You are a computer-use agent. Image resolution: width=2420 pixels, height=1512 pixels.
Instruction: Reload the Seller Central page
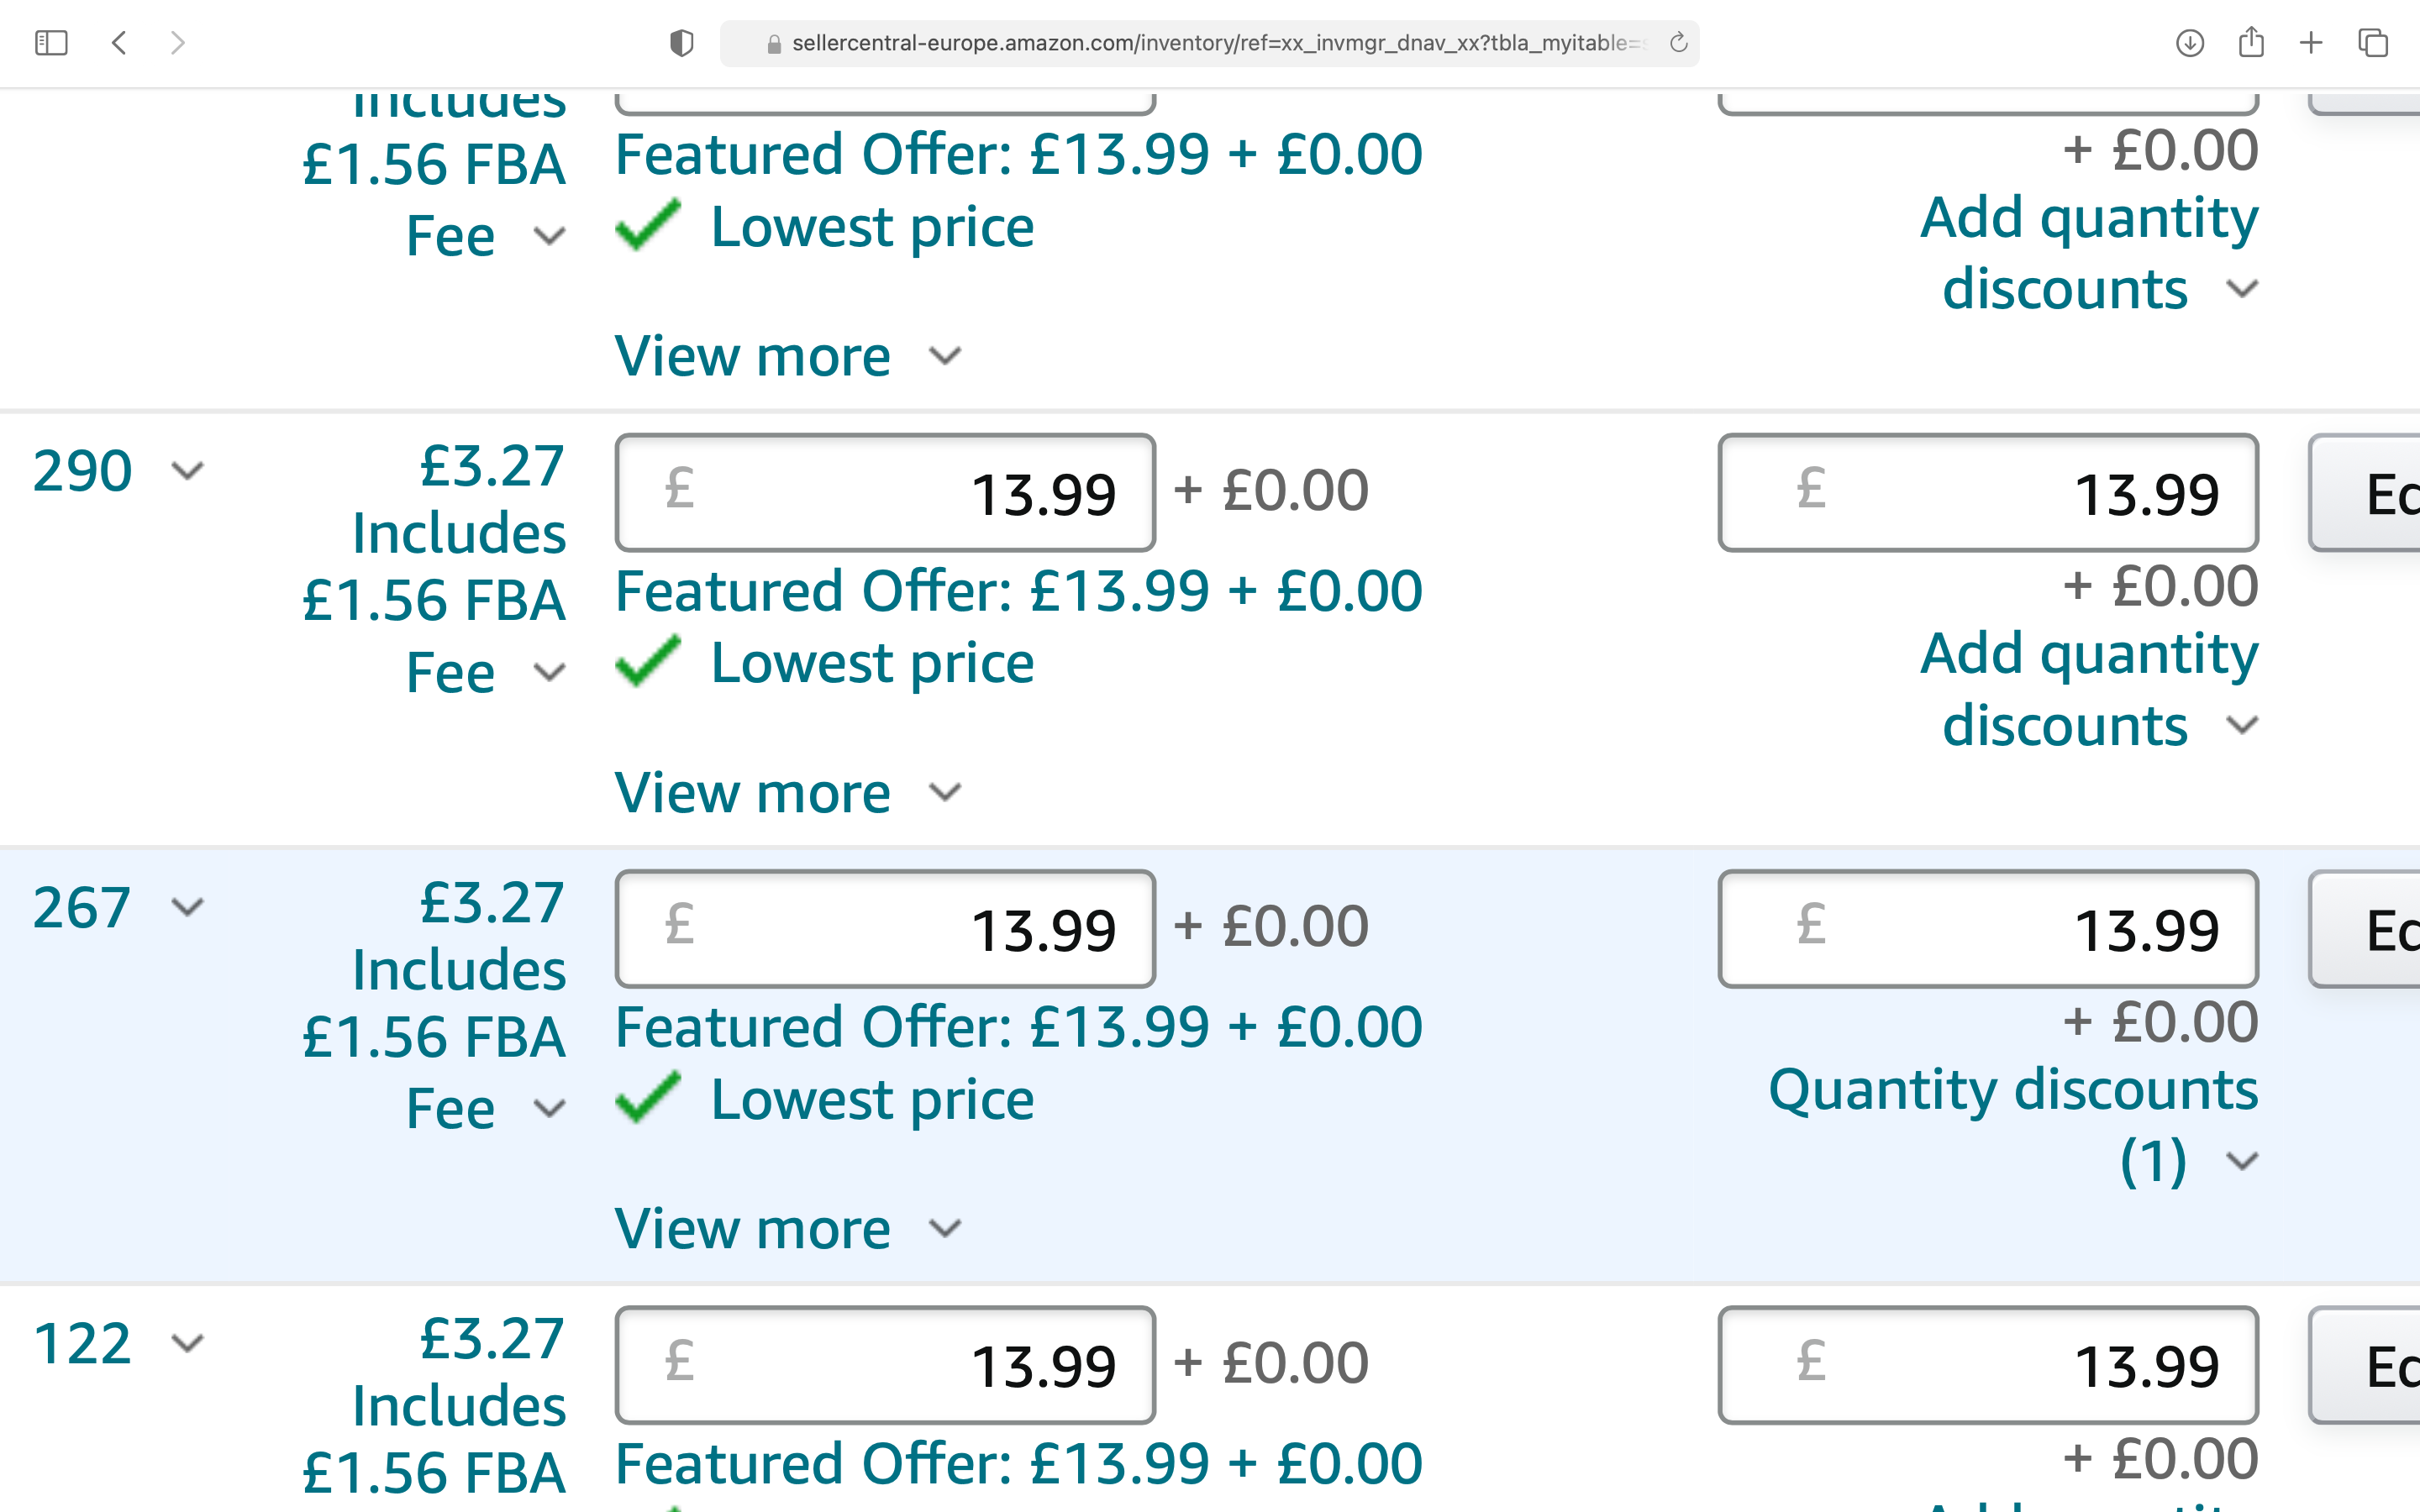(x=1679, y=42)
